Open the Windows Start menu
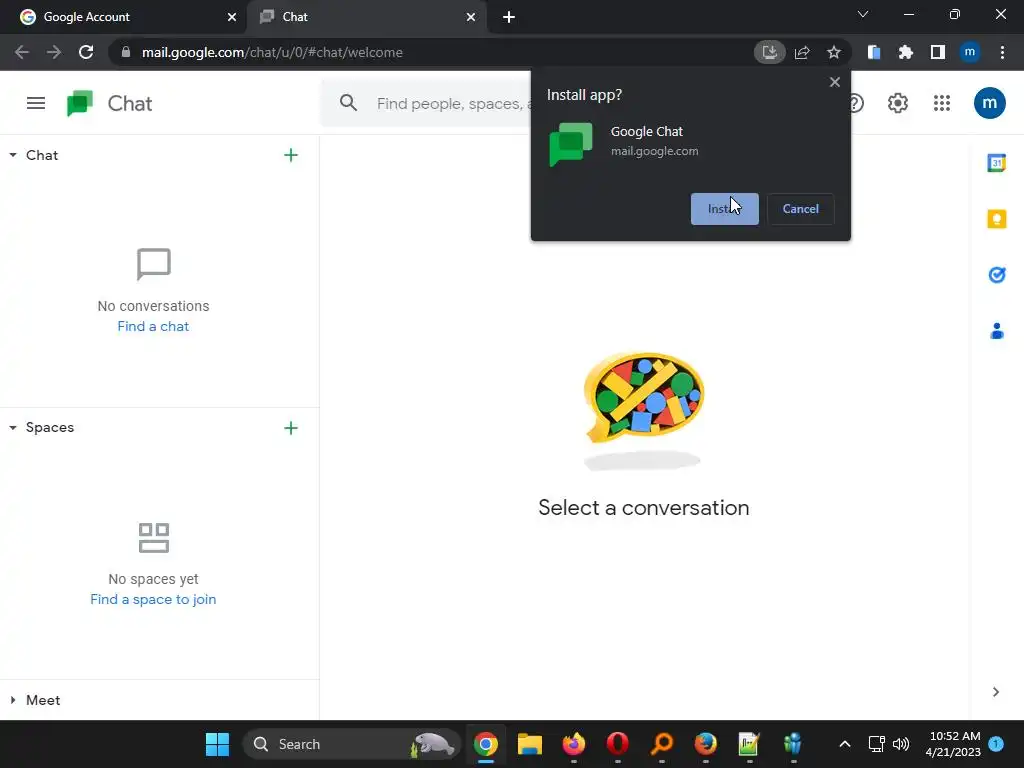This screenshot has width=1024, height=768. (x=217, y=744)
